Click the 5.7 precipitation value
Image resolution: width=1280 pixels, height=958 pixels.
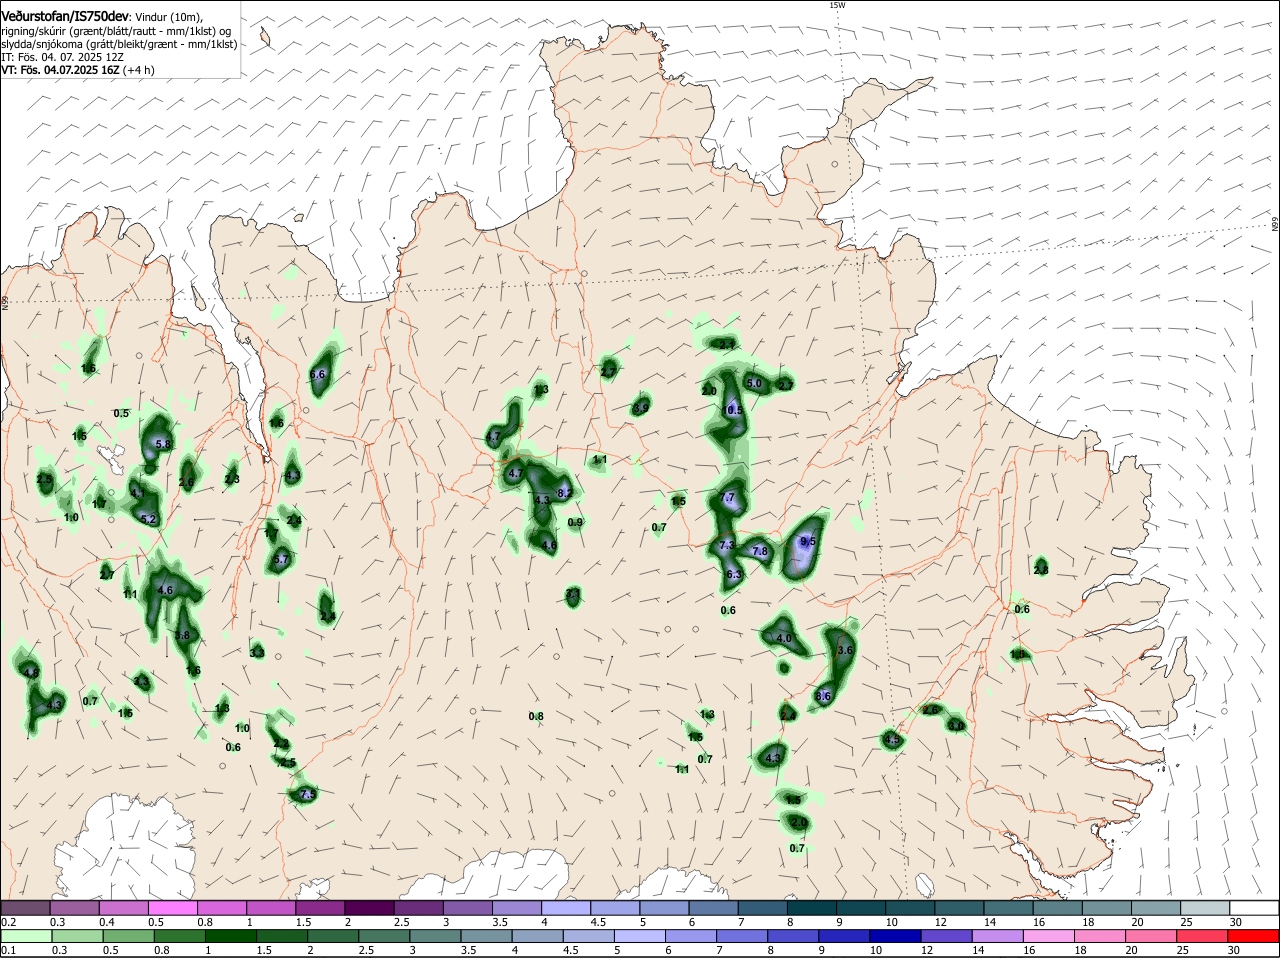point(281,560)
